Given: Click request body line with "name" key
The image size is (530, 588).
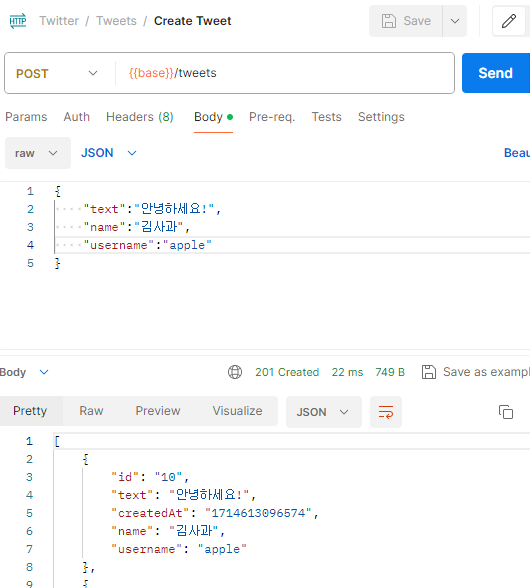Looking at the screenshot, I should (137, 227).
